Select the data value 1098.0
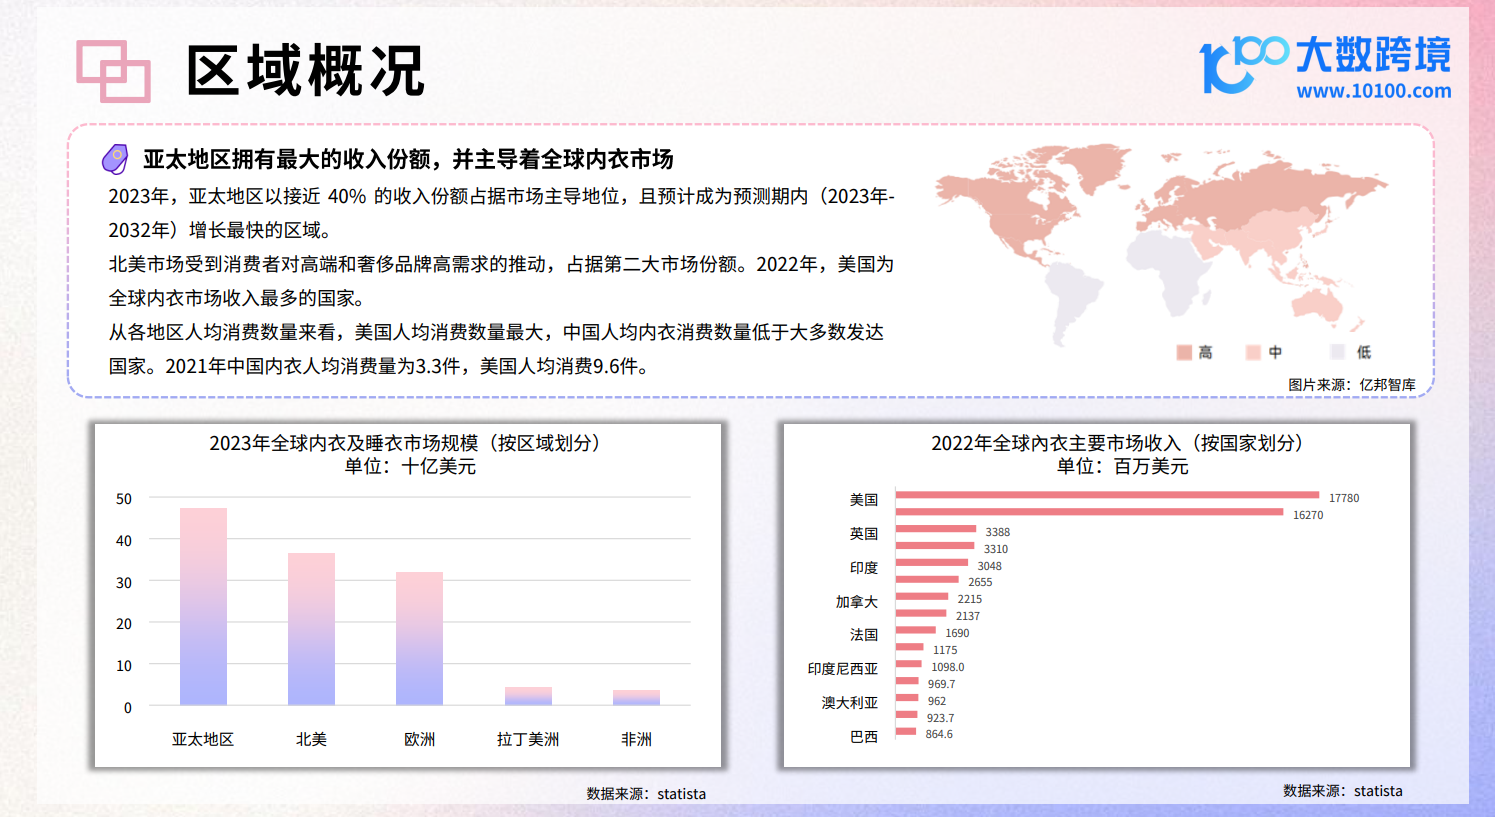The image size is (1495, 817). (x=948, y=667)
